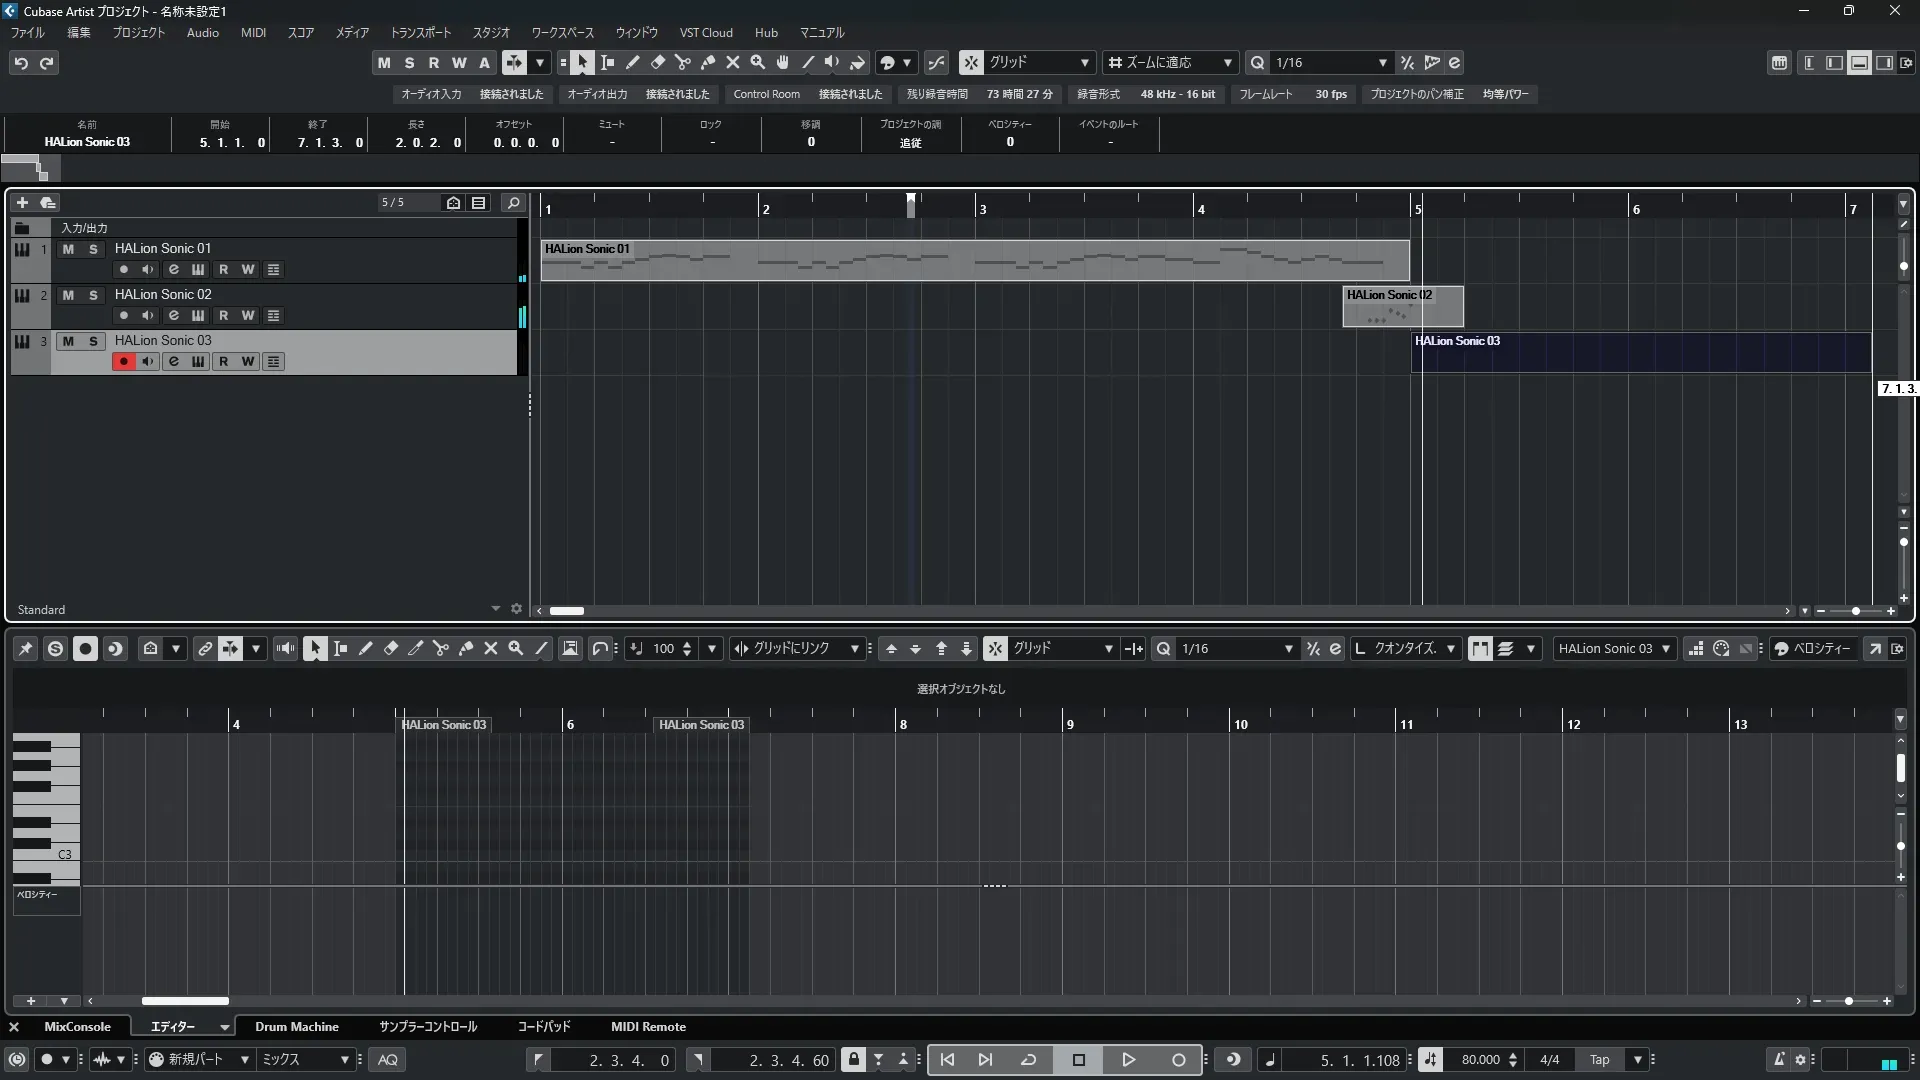Select the Scissors split tool in the top toolbar

[683, 63]
